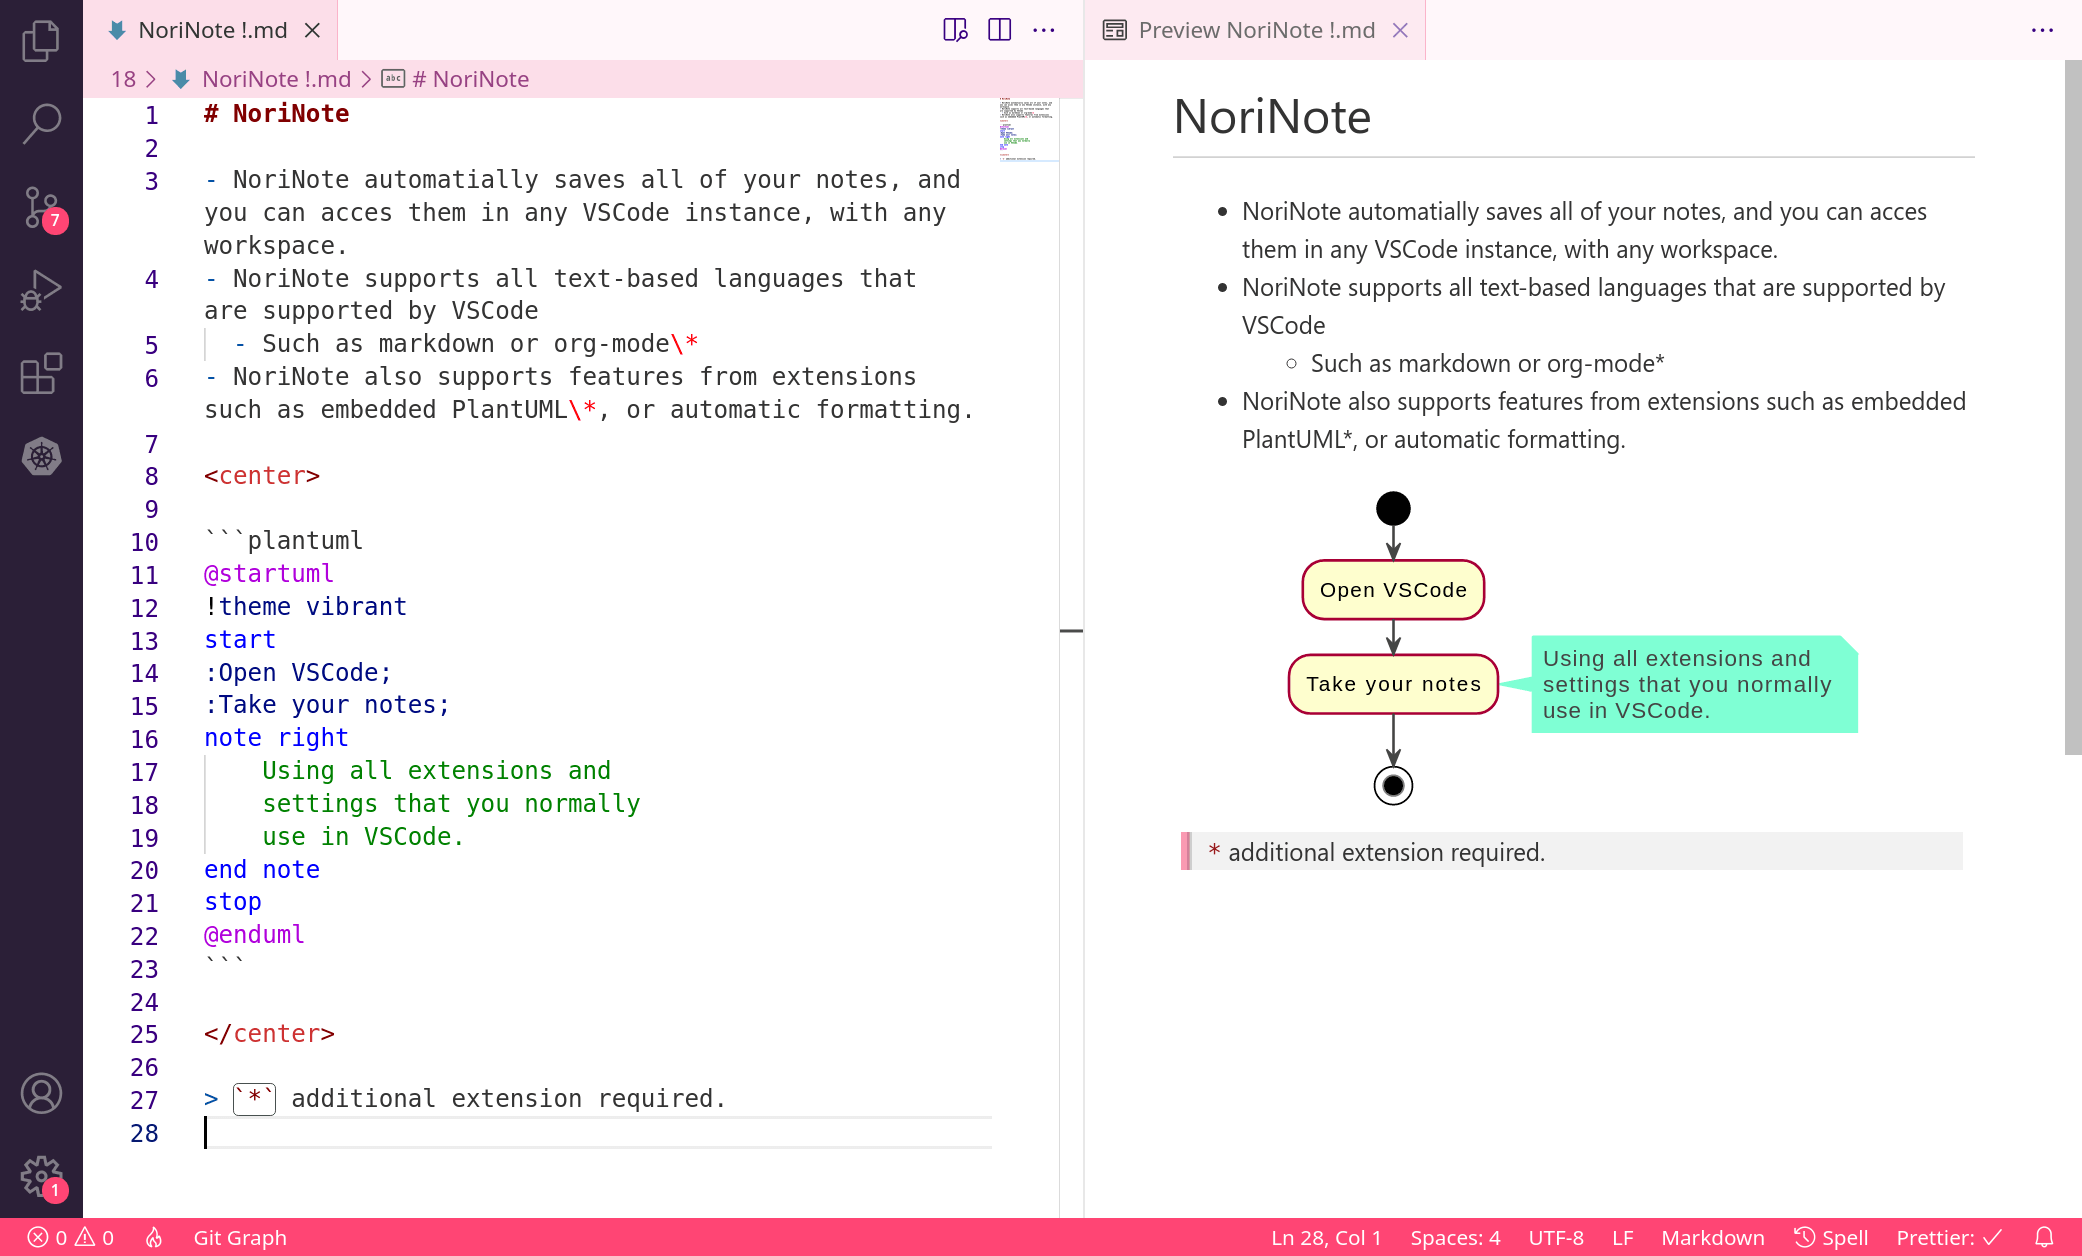2082x1256 pixels.
Task: Open the Kubernetes helm-wheel view
Action: [x=41, y=457]
